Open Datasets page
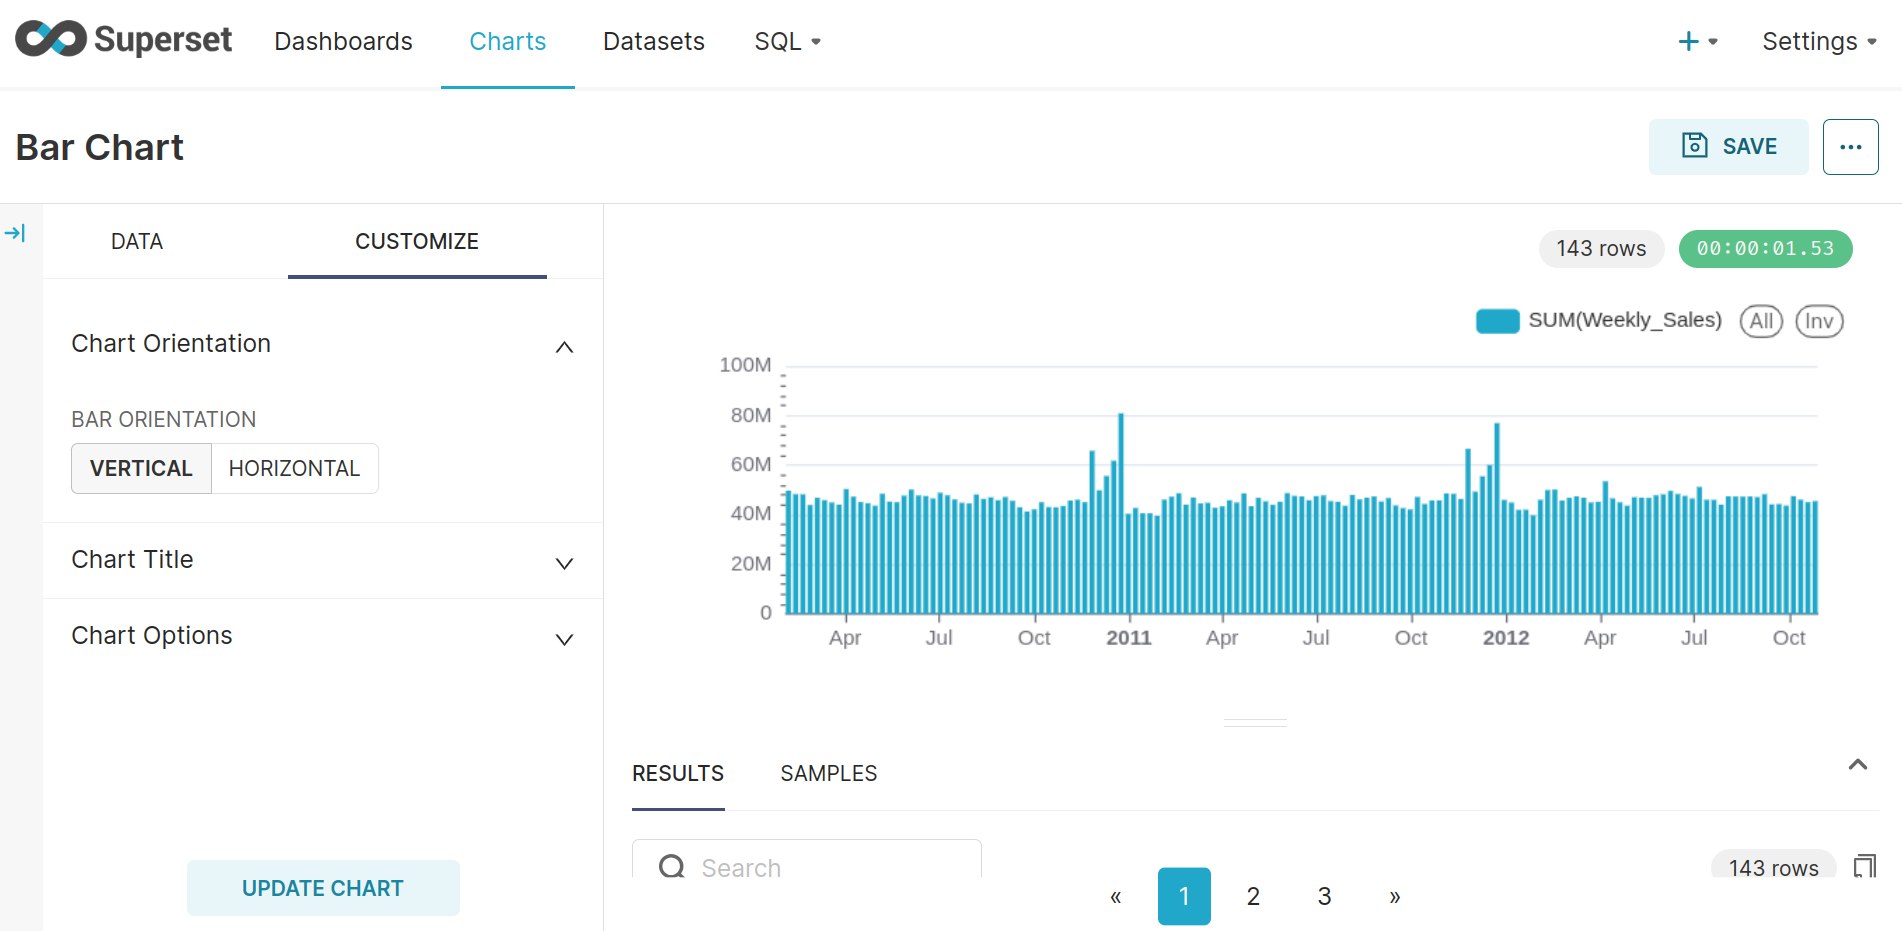This screenshot has width=1902, height=931. (x=654, y=41)
